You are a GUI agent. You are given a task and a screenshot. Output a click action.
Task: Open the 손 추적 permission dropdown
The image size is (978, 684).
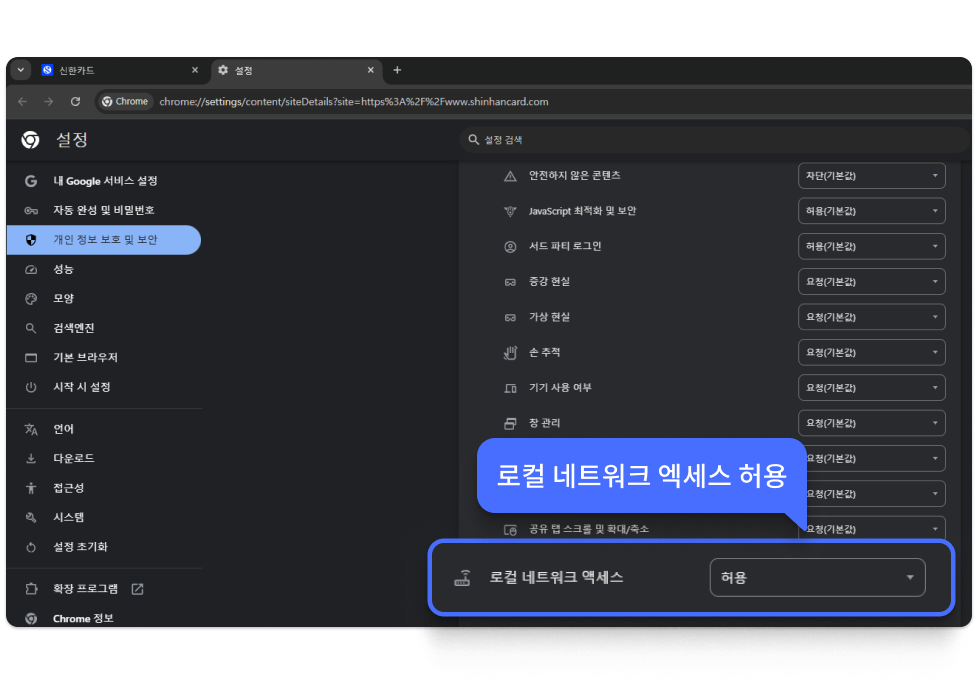(x=871, y=353)
